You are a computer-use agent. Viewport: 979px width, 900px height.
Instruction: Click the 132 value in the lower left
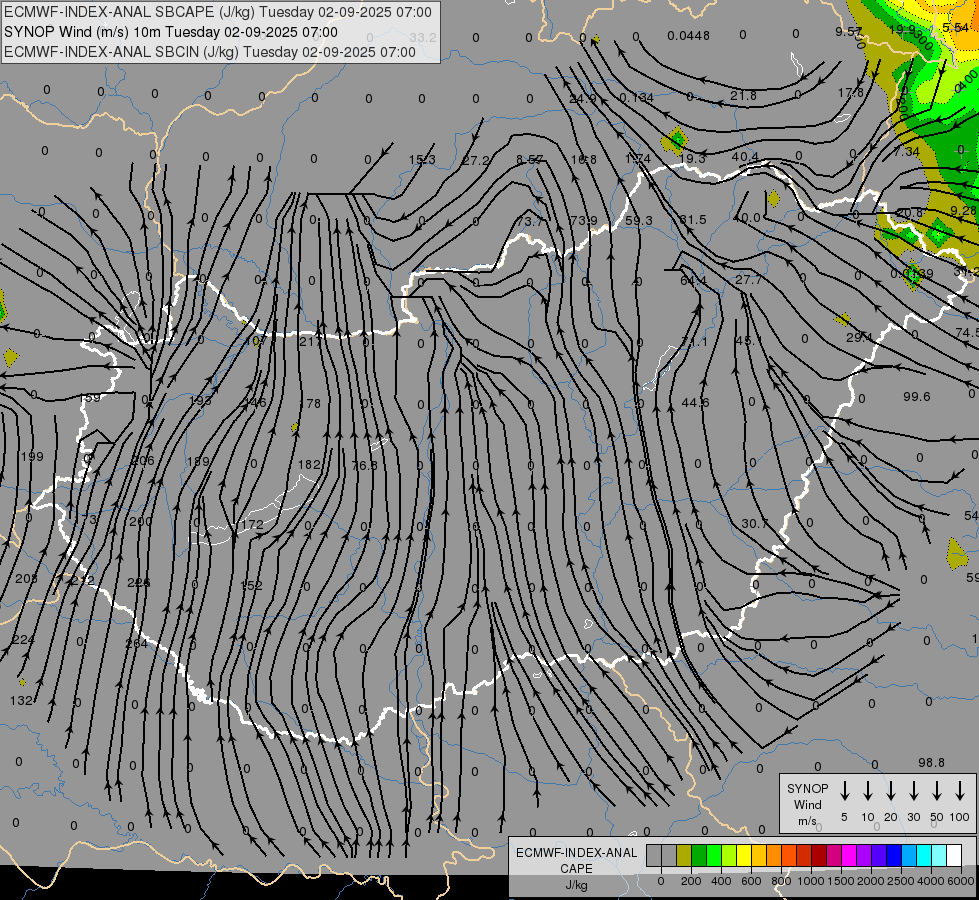(x=21, y=700)
